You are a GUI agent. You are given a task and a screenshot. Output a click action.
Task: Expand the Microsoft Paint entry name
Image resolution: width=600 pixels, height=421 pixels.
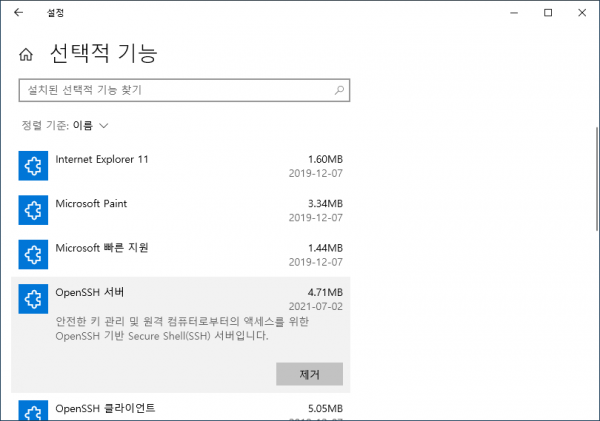pyautogui.click(x=91, y=203)
